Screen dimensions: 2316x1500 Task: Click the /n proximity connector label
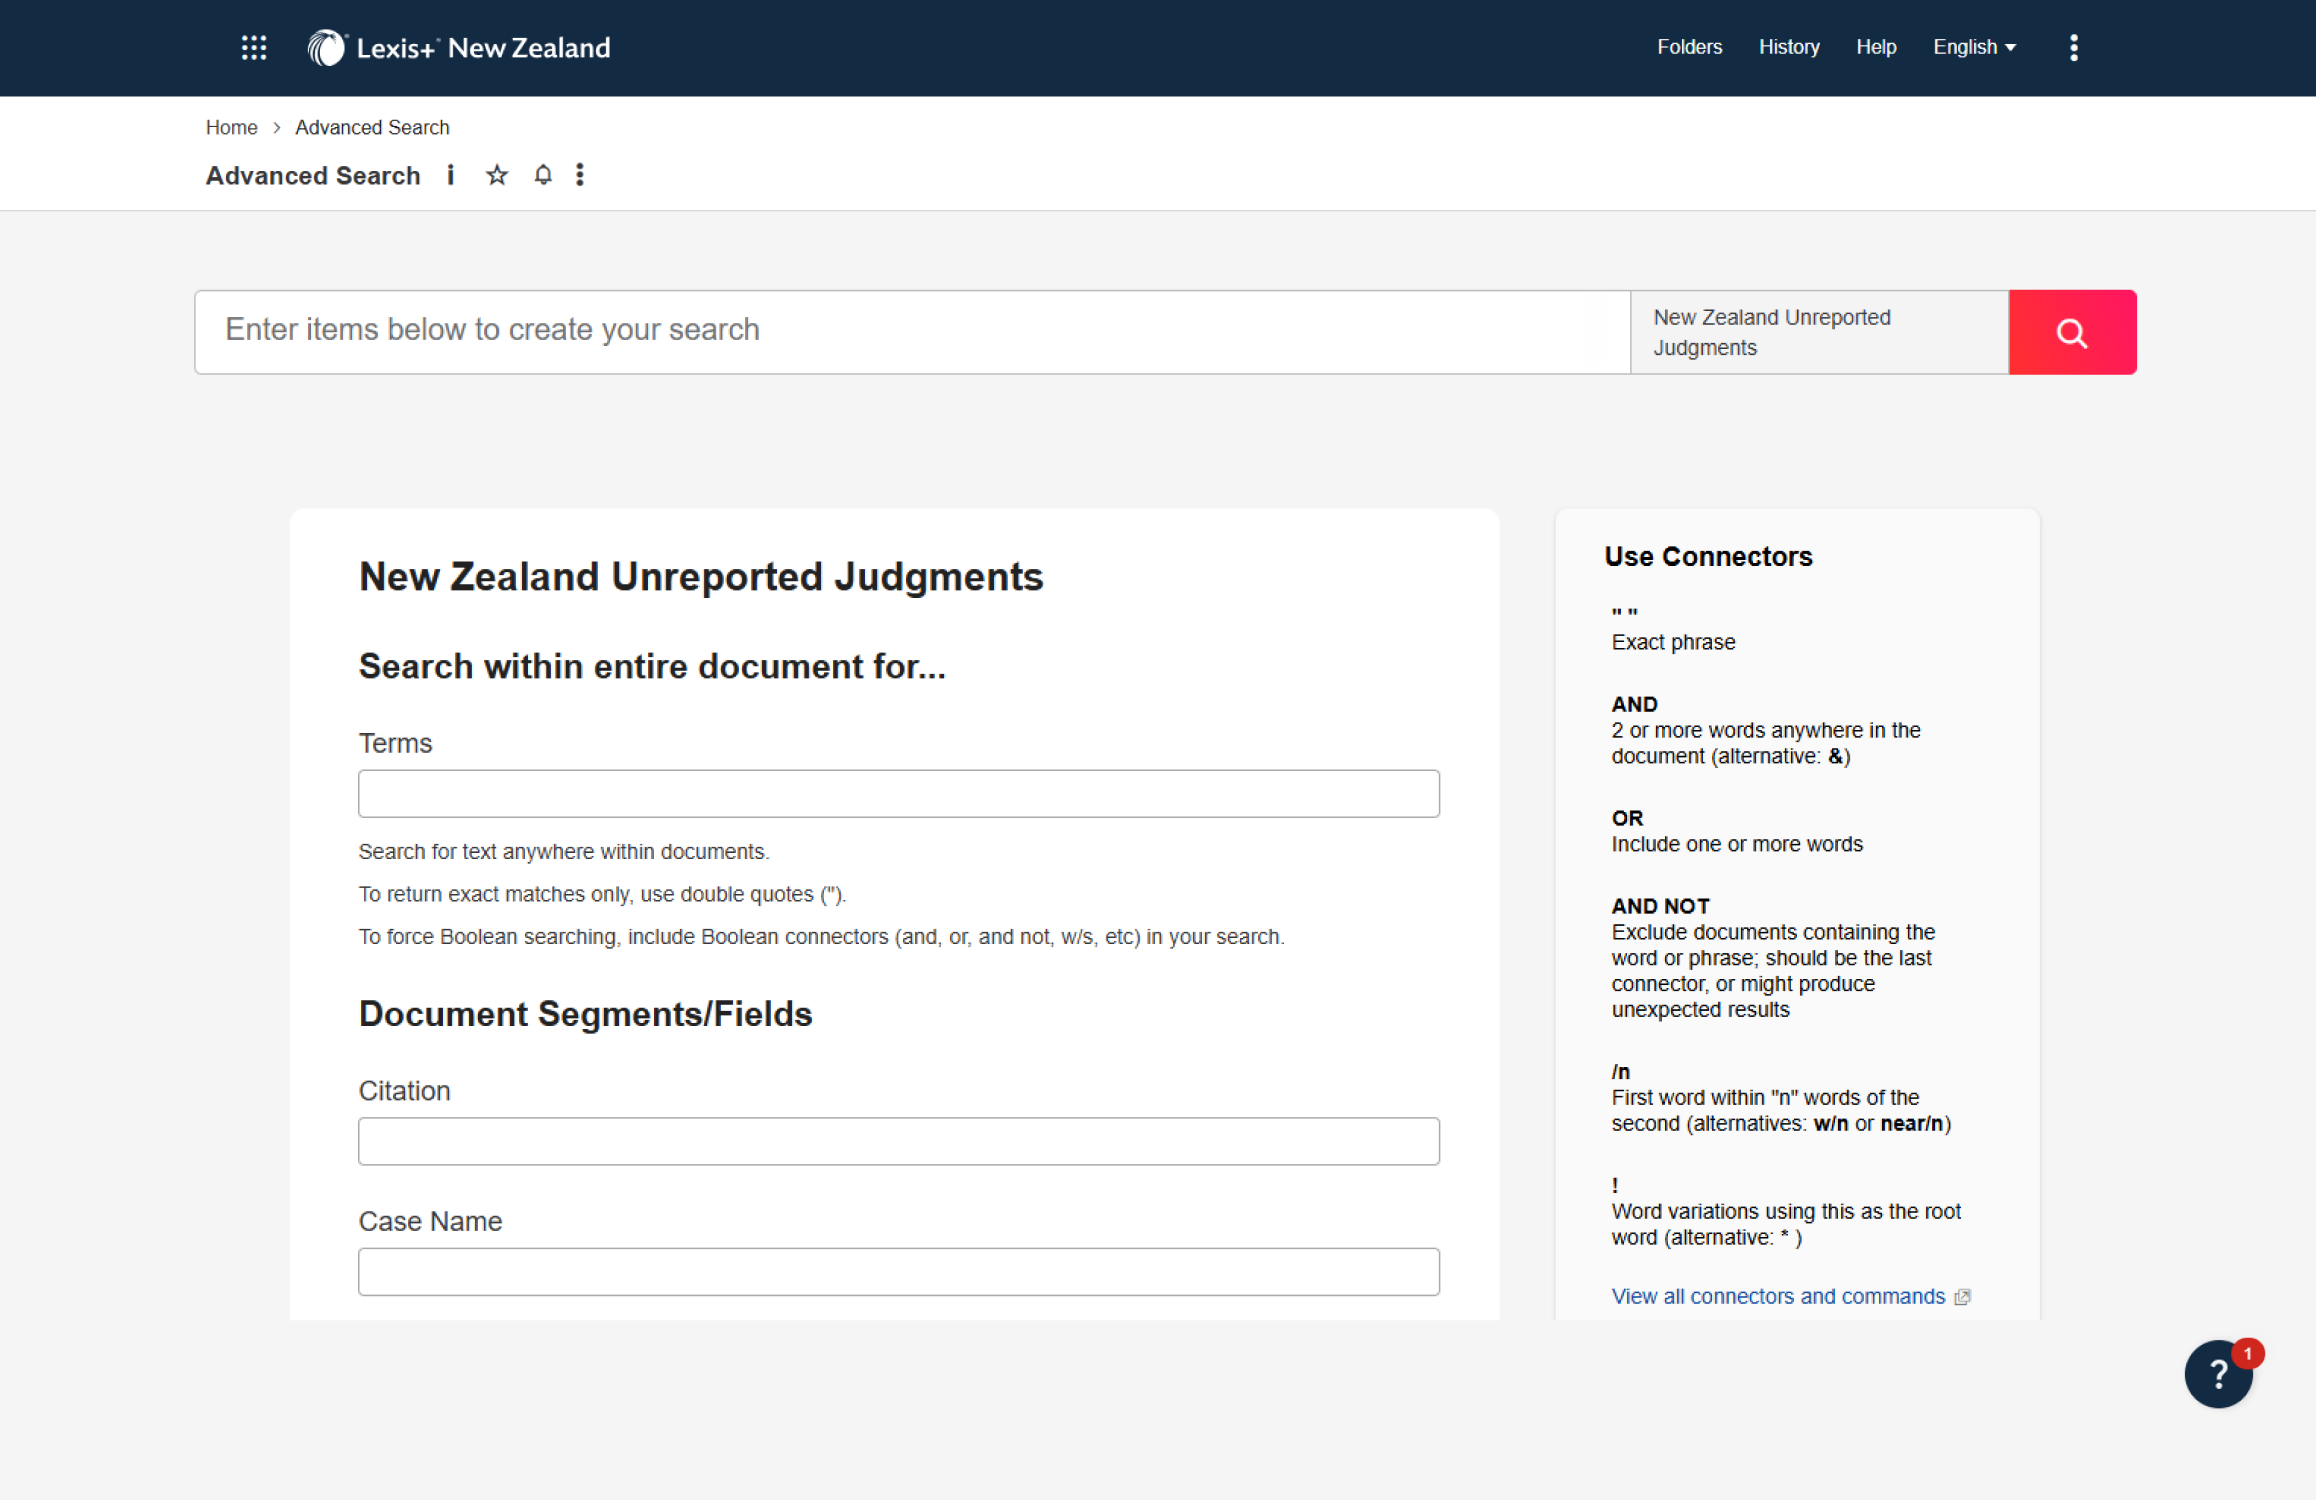pos(1620,1071)
